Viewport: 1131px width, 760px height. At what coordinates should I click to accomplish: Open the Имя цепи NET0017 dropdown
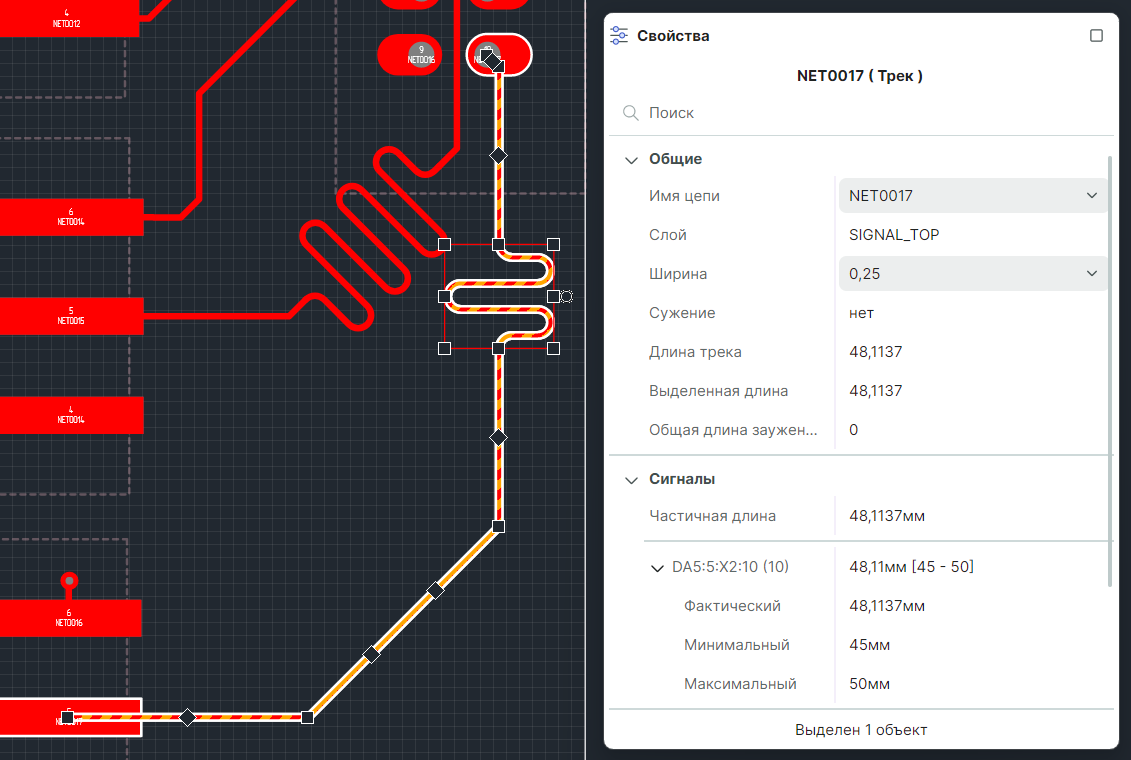[x=972, y=195]
